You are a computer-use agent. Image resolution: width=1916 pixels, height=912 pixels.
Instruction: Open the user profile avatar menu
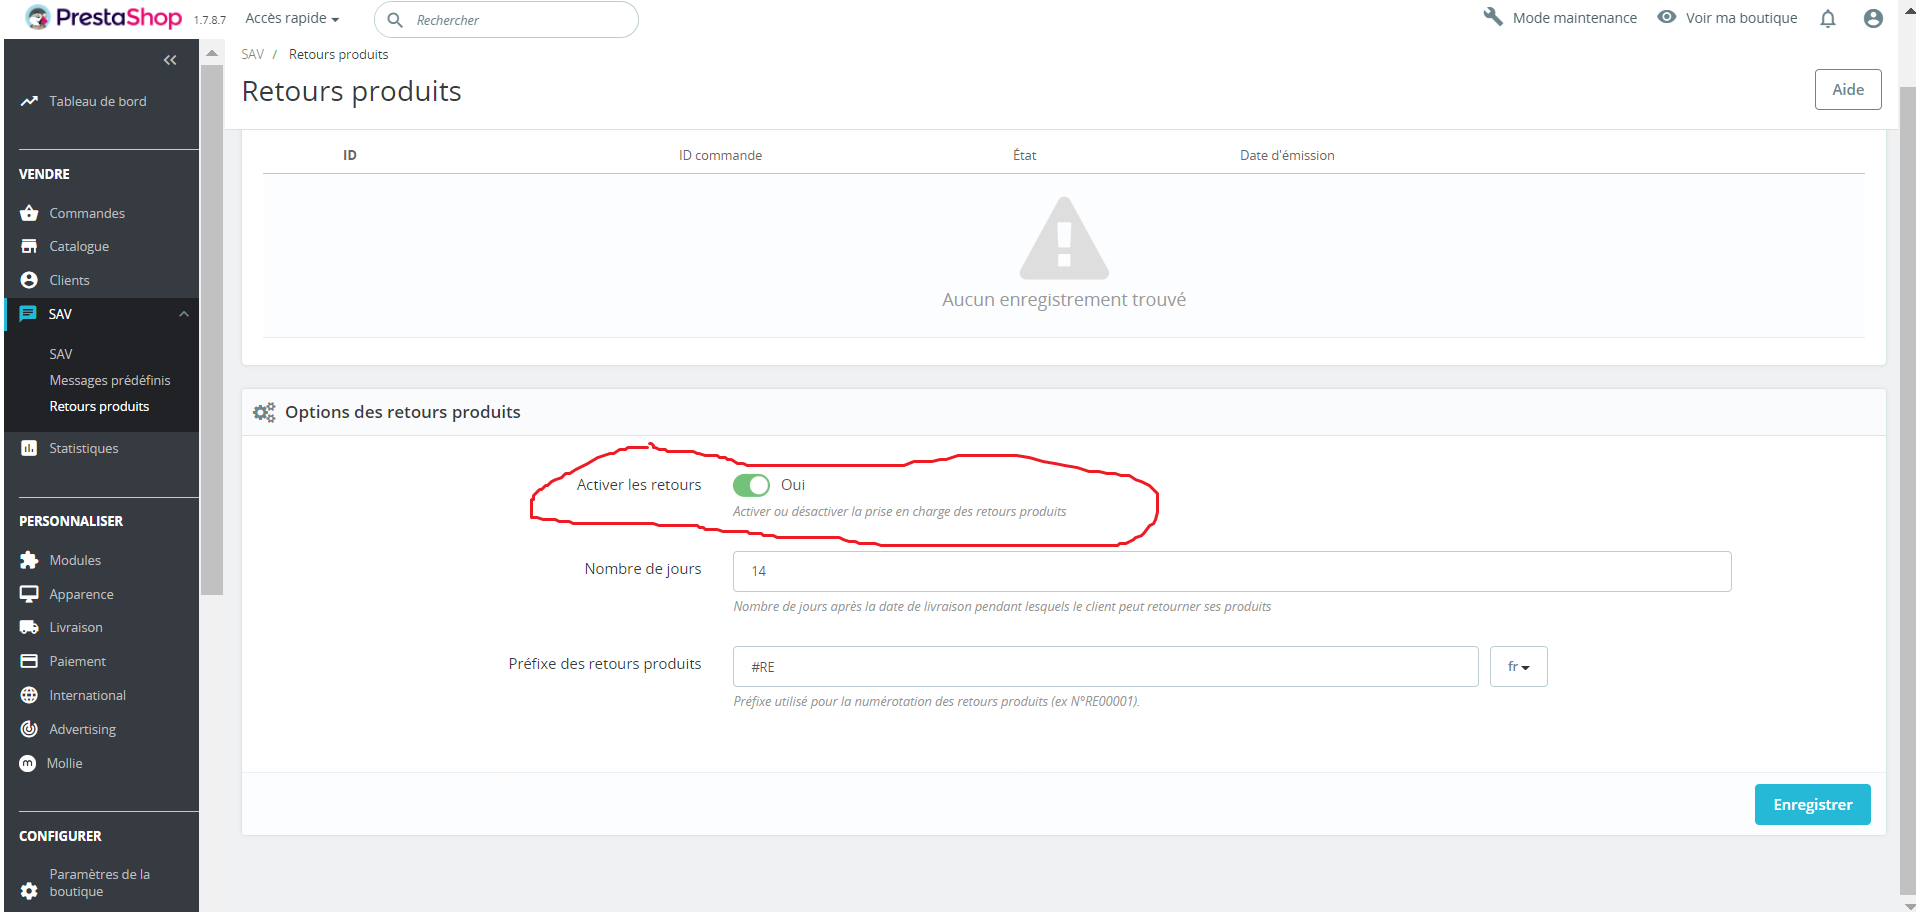(1874, 18)
